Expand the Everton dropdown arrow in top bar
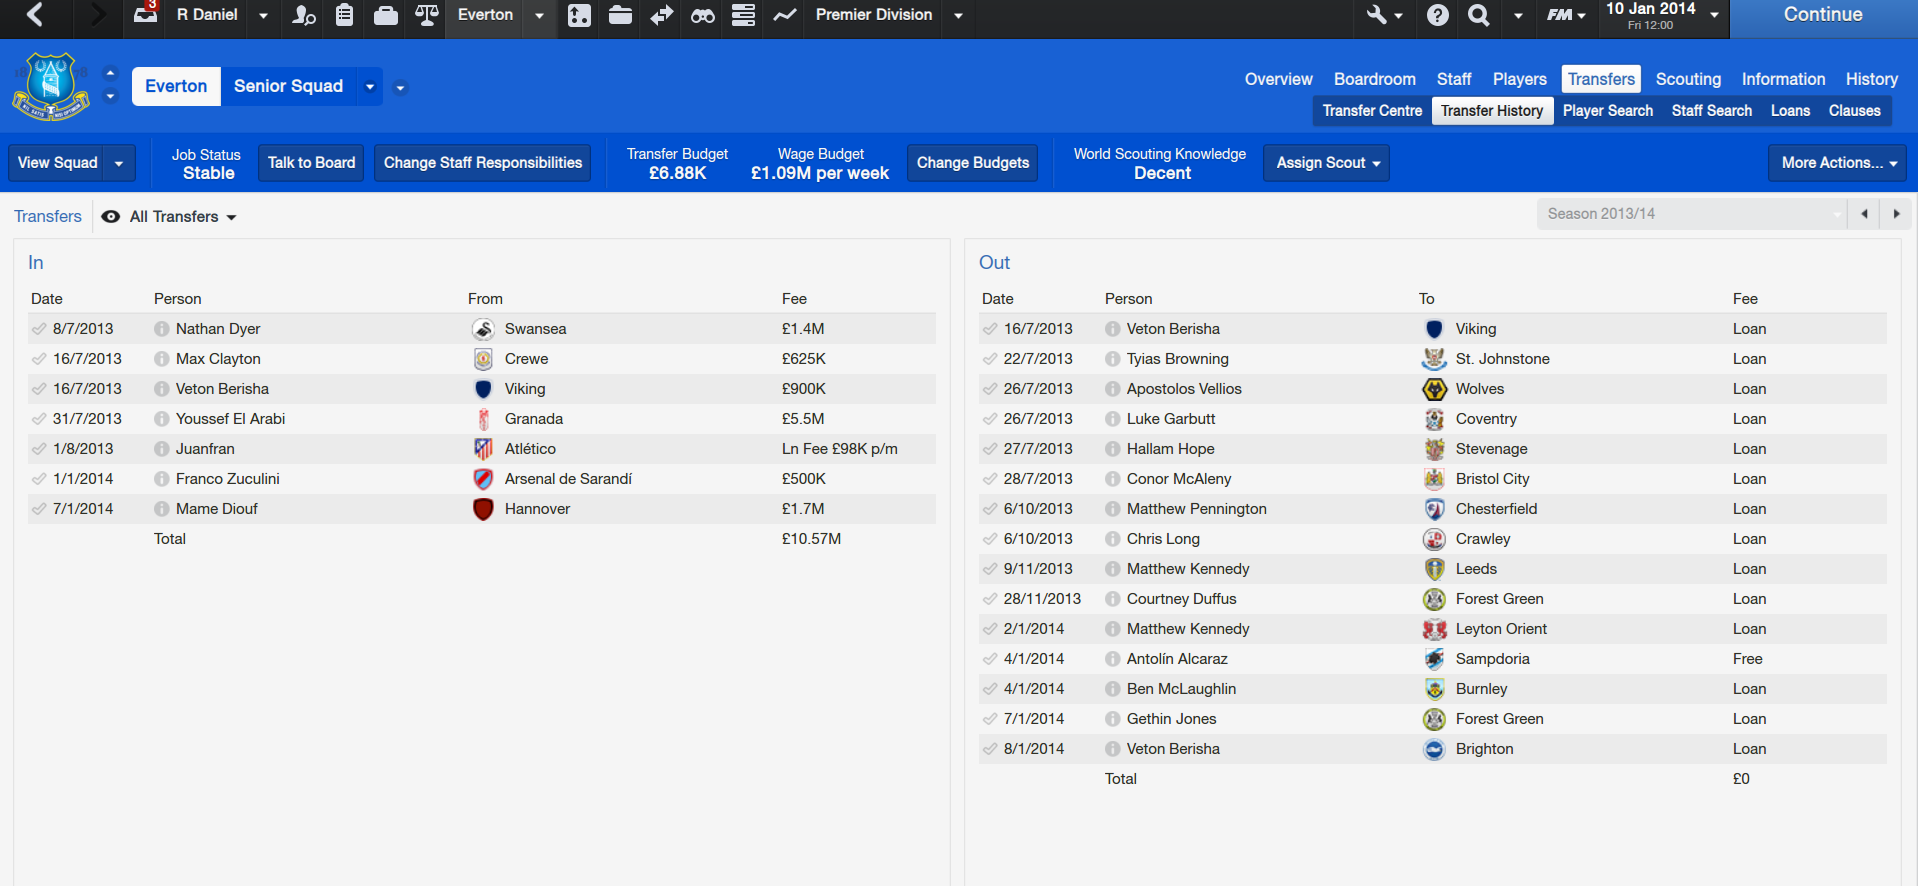The height and width of the screenshot is (886, 1918). point(539,16)
